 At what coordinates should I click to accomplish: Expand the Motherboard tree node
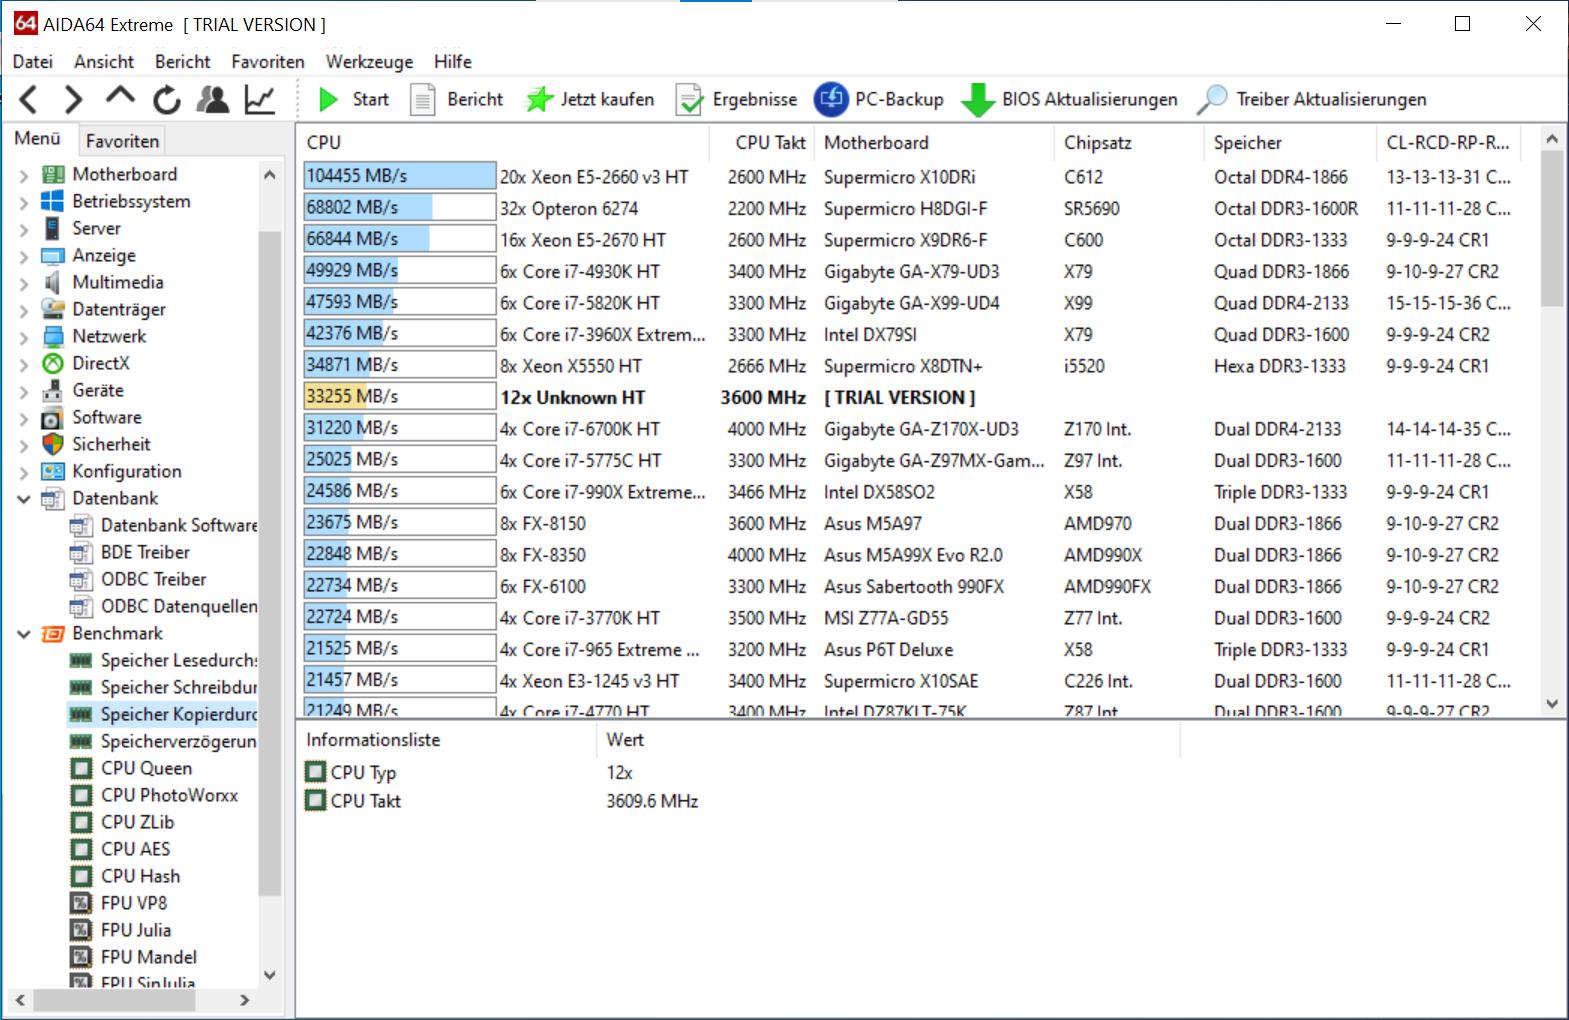point(23,175)
